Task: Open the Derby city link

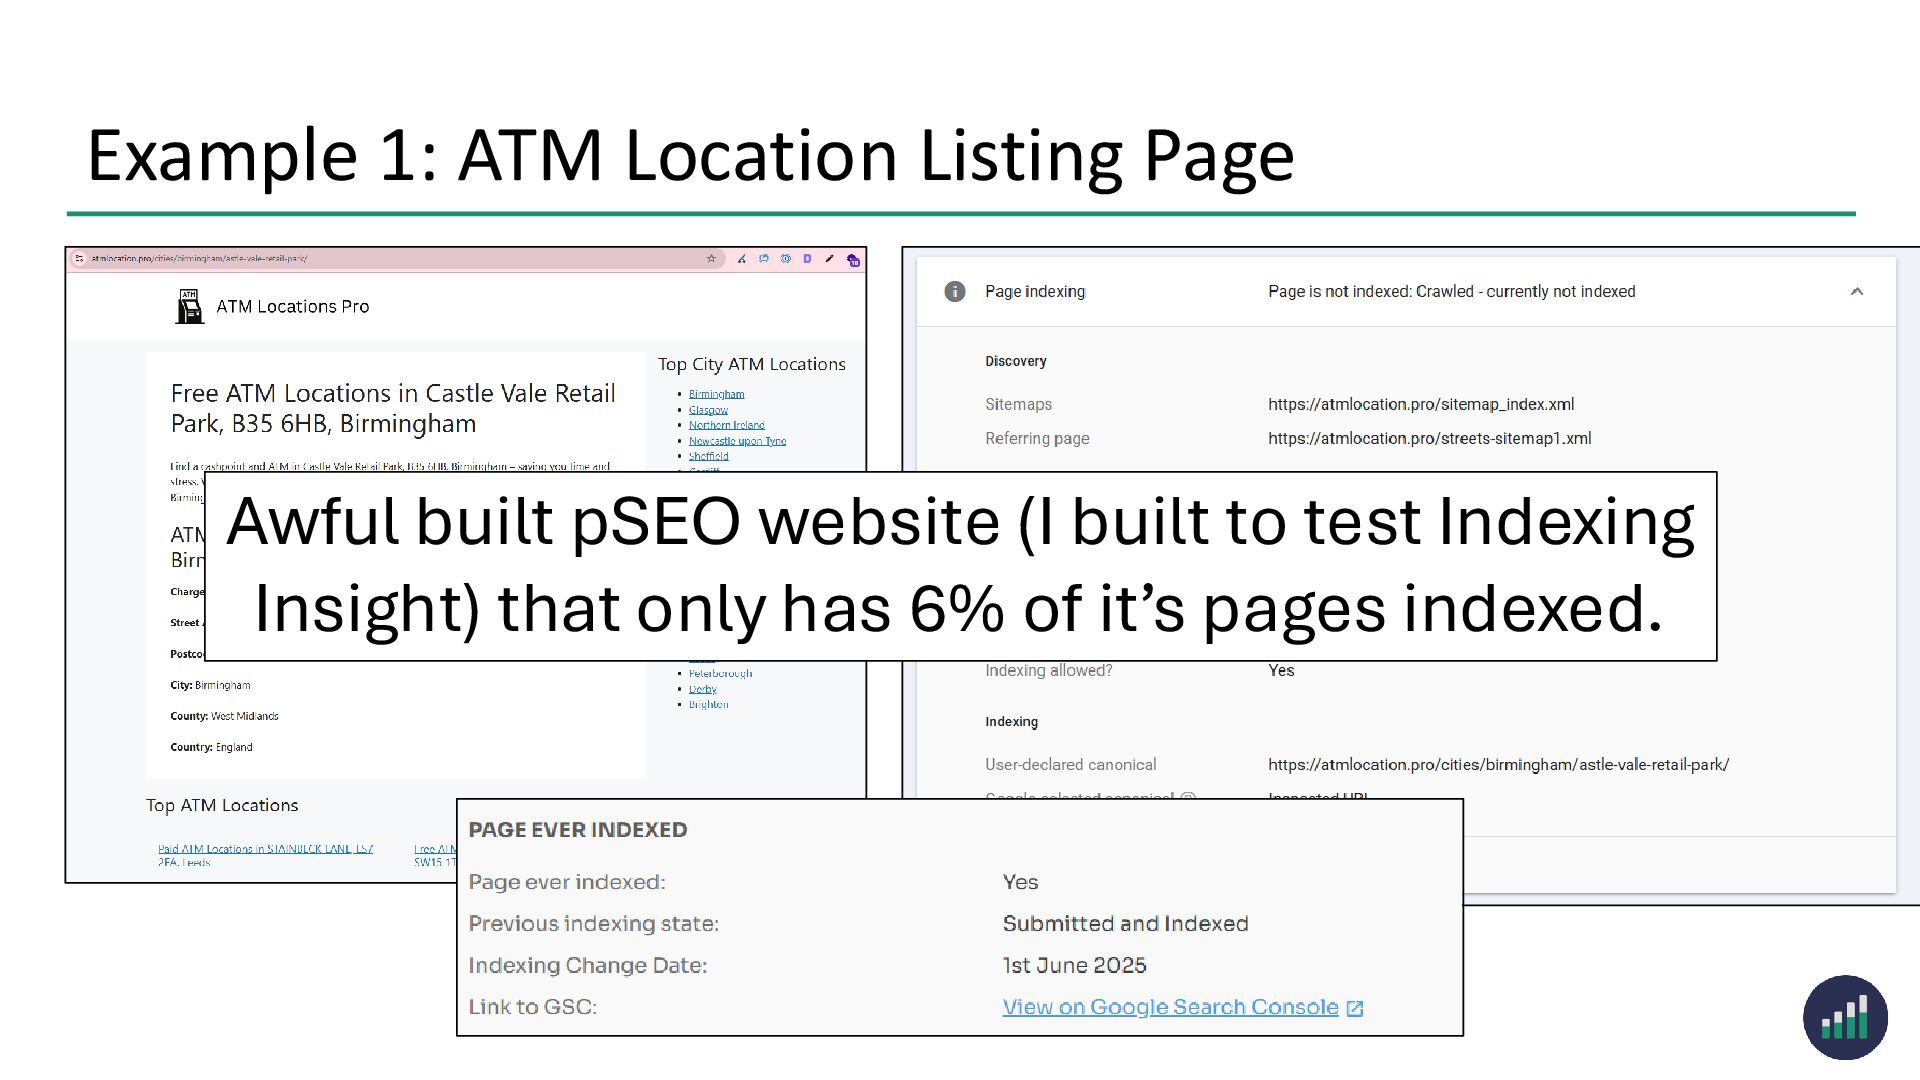Action: click(x=702, y=689)
